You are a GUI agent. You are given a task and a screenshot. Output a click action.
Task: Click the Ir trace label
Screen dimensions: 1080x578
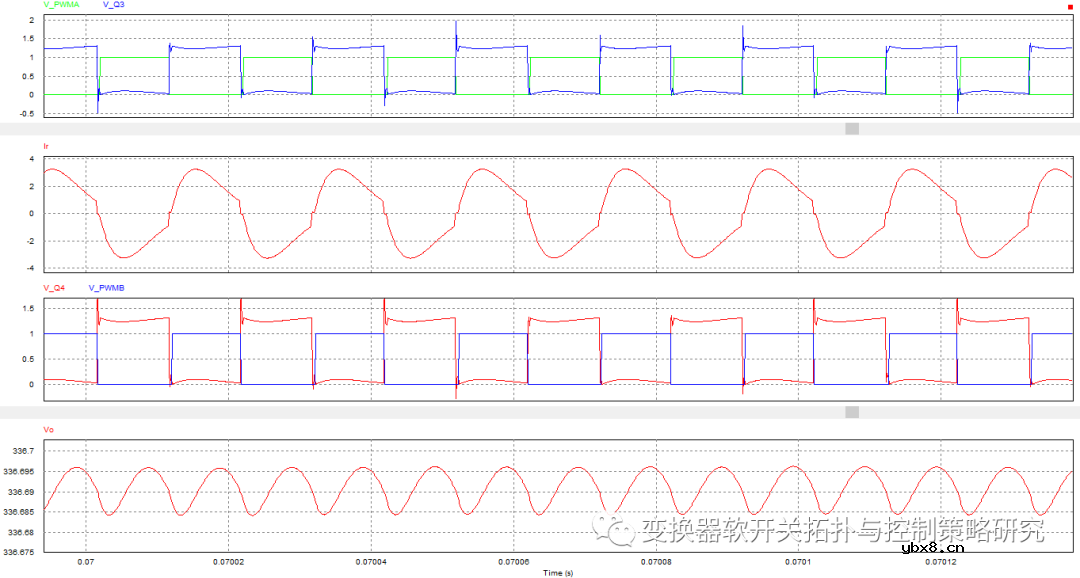[46, 146]
